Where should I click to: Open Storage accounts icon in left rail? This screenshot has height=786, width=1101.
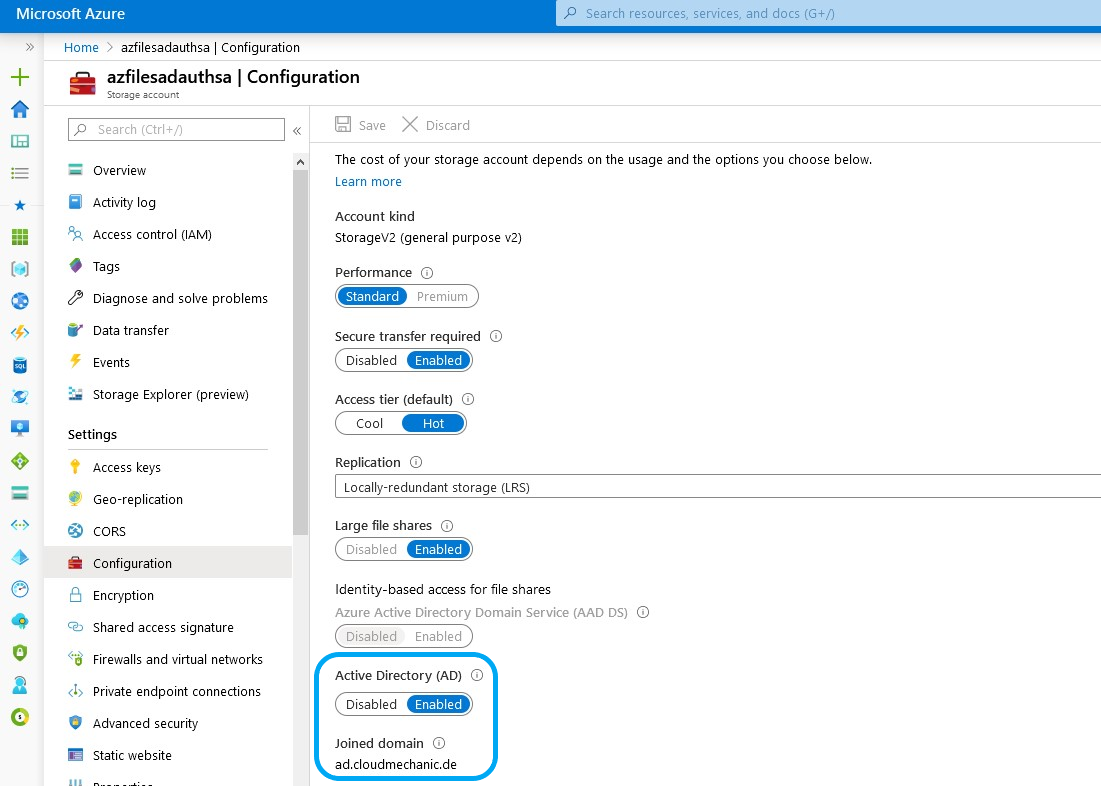click(x=20, y=493)
